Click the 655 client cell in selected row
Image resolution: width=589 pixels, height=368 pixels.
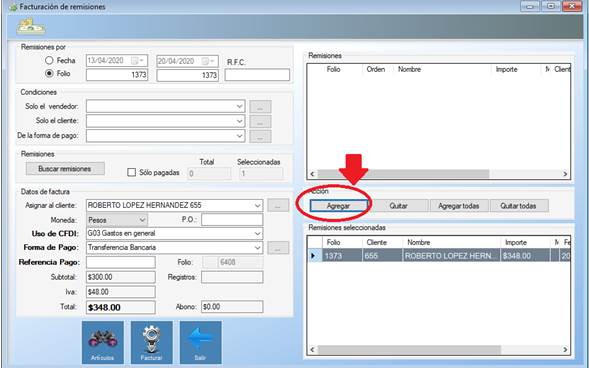(x=382, y=256)
